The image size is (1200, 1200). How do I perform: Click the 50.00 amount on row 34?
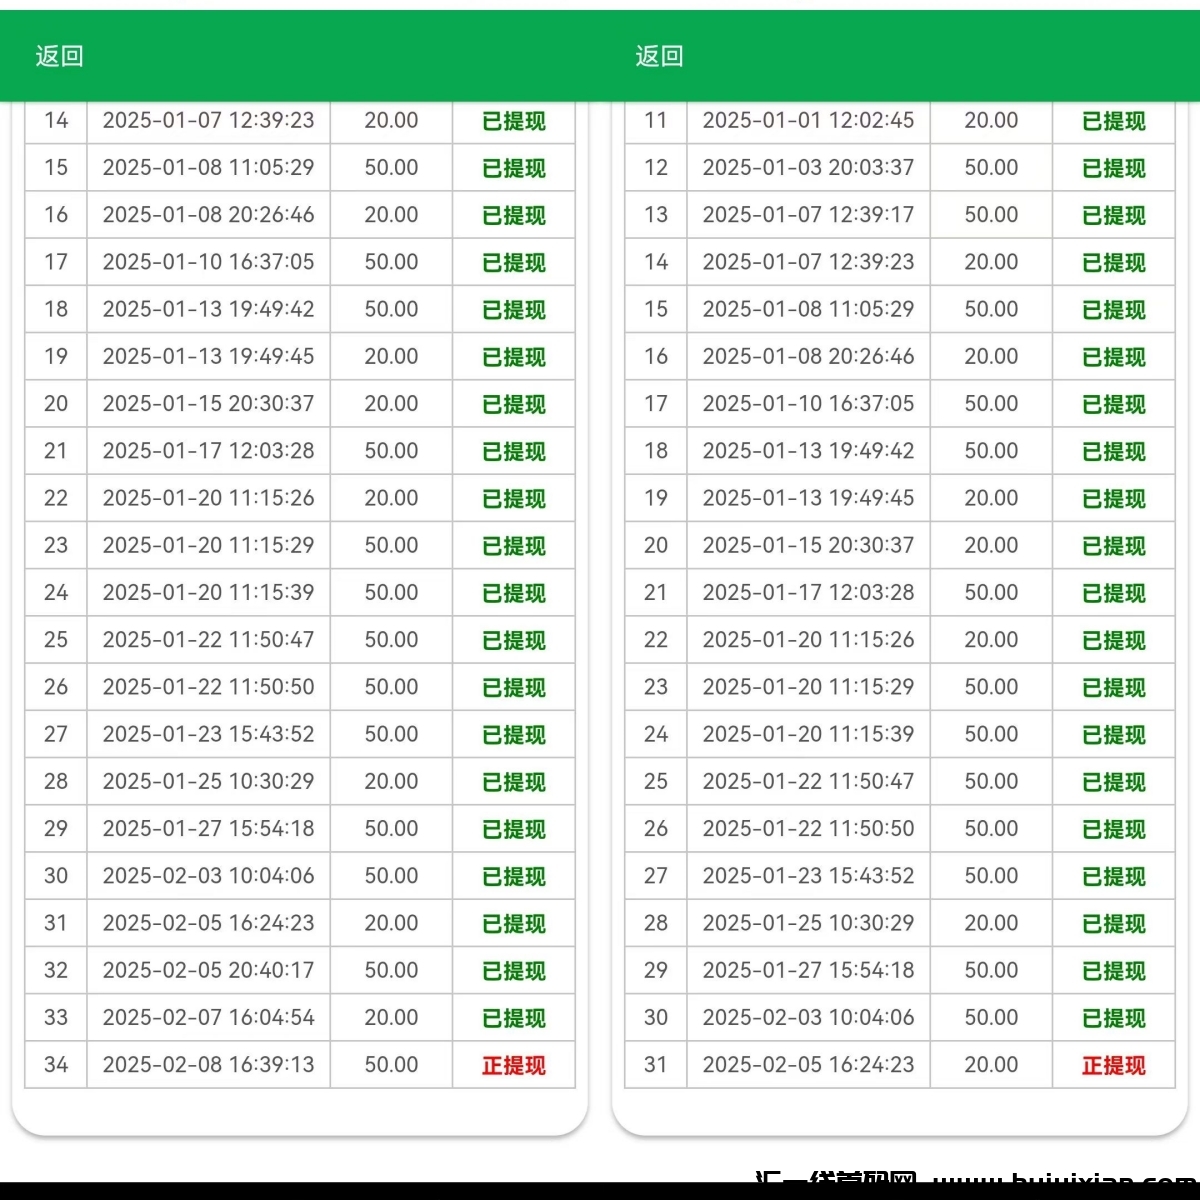(391, 1065)
